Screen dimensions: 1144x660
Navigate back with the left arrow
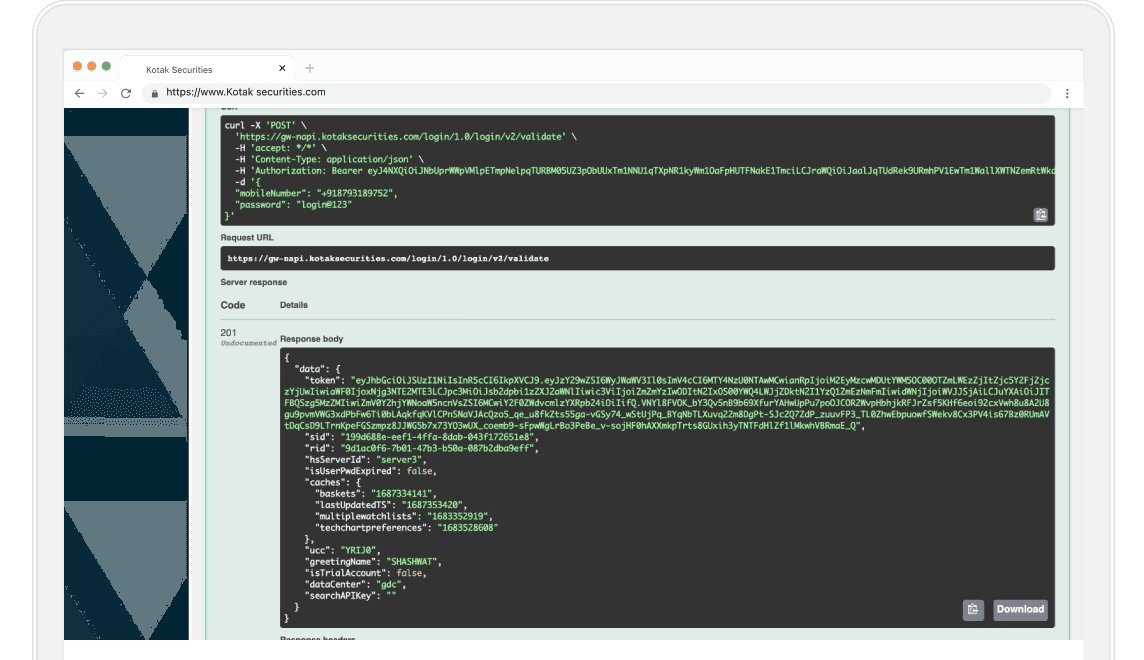79,91
